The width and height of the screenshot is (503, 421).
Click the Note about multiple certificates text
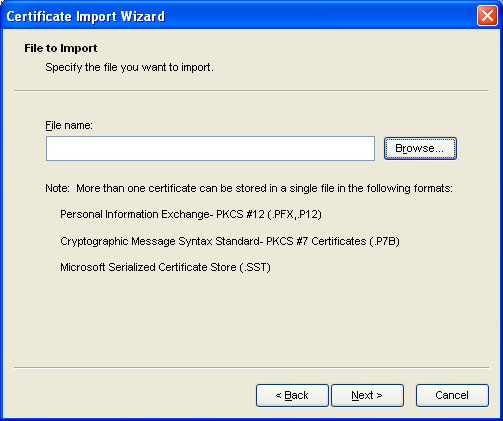pos(249,189)
